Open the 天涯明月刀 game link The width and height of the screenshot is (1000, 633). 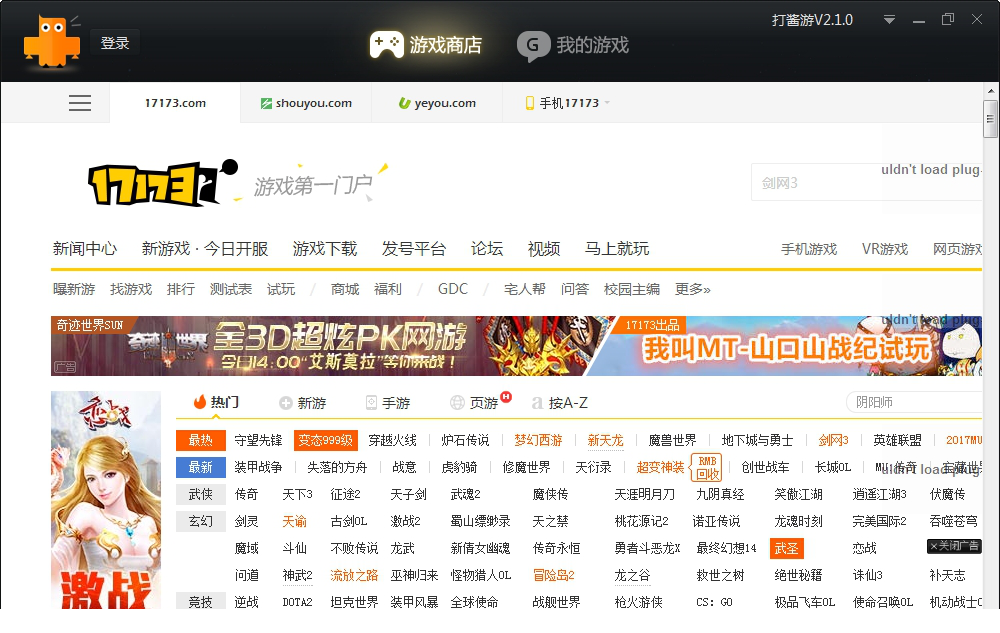click(644, 494)
